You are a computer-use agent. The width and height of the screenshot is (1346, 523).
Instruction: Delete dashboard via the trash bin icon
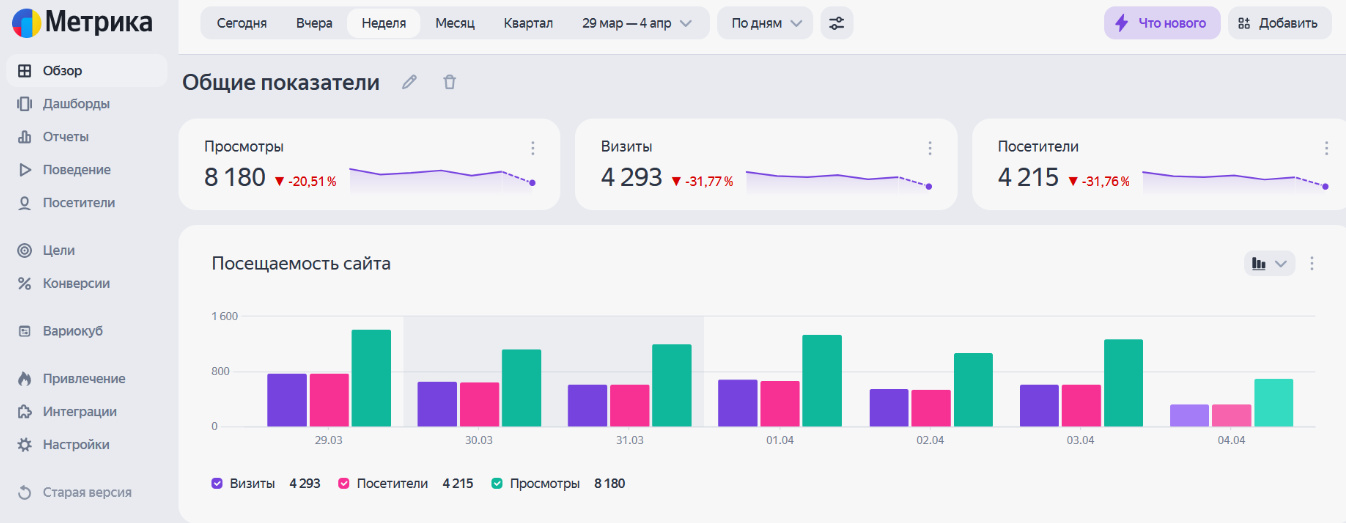449,82
